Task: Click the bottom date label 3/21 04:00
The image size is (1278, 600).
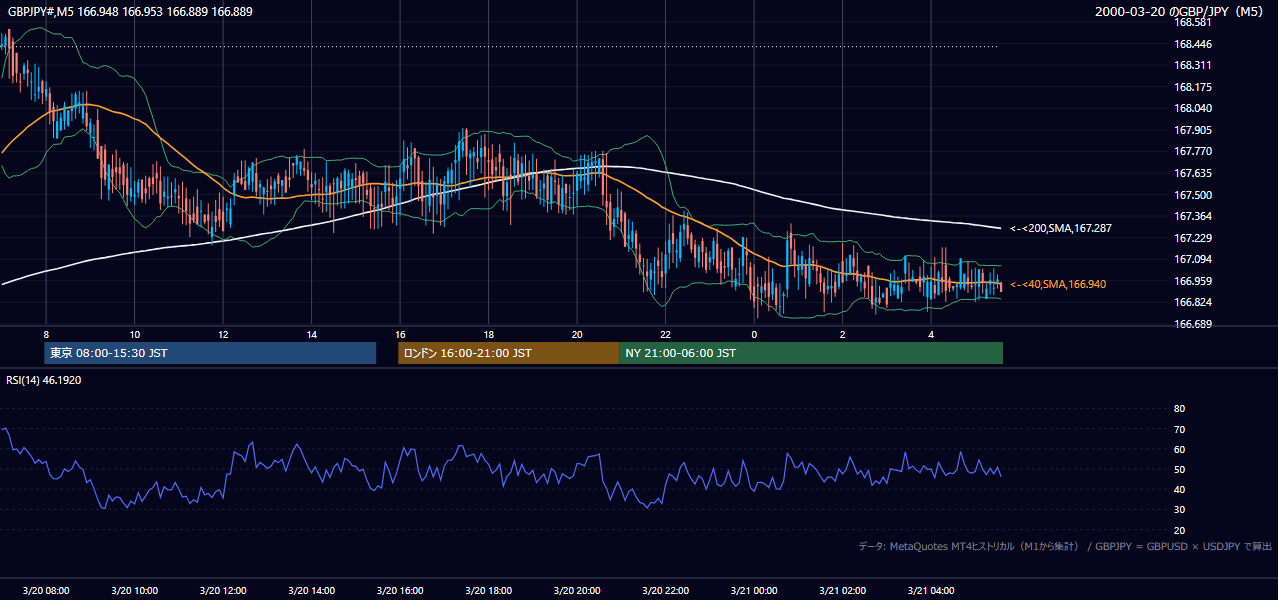Action: (x=931, y=591)
